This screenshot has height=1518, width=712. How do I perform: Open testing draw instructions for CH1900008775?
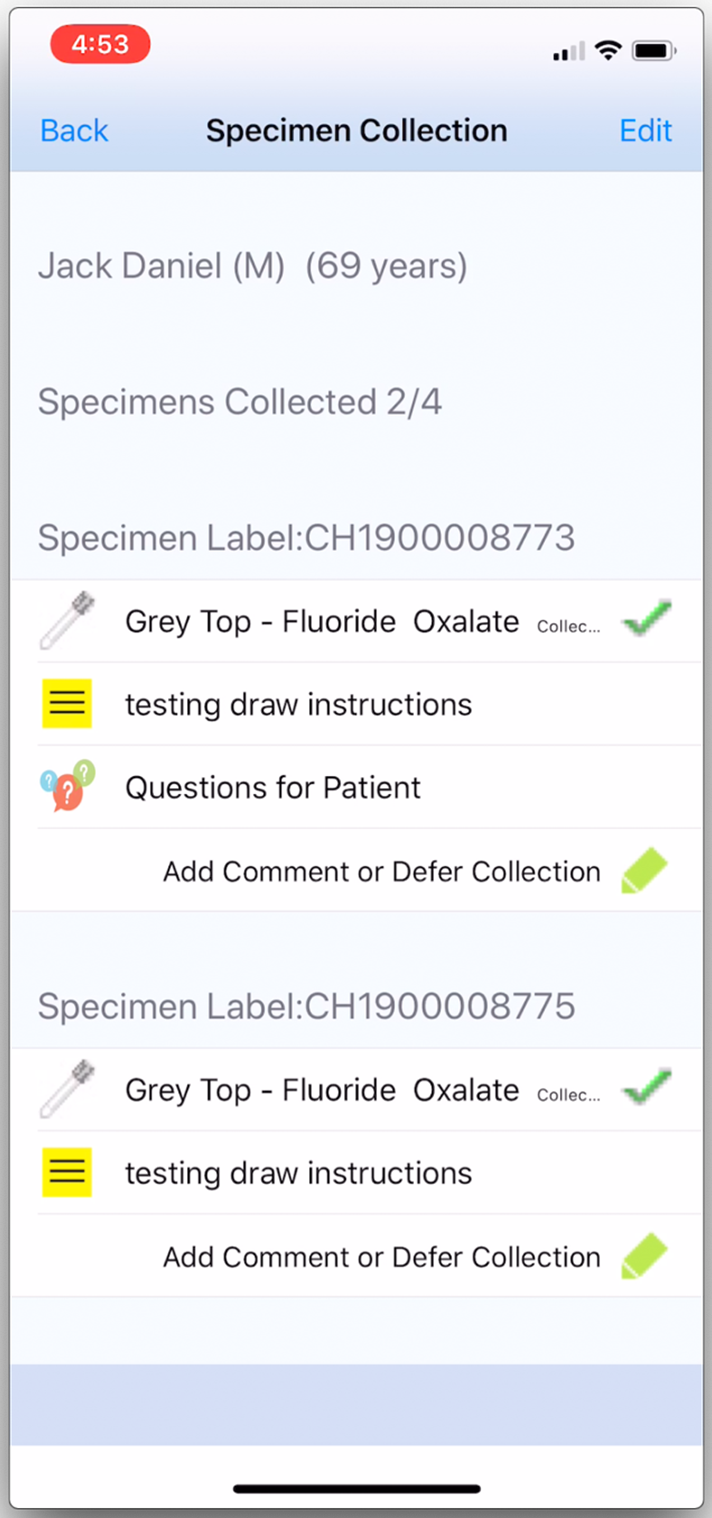[x=298, y=1173]
